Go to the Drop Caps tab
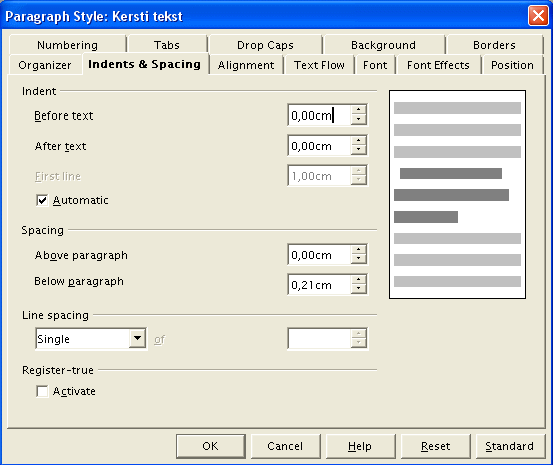Viewport: 553px width, 465px height. [x=265, y=45]
